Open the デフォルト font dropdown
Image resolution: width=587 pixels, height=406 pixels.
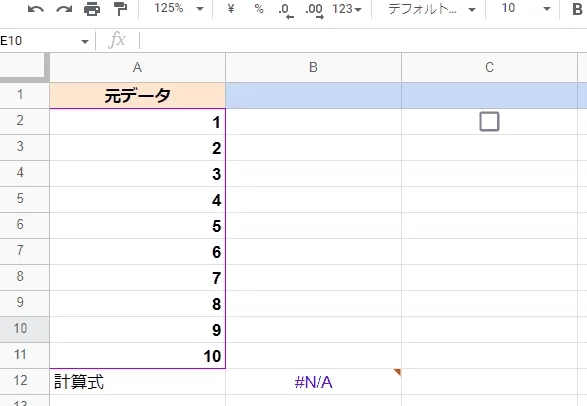(x=432, y=9)
